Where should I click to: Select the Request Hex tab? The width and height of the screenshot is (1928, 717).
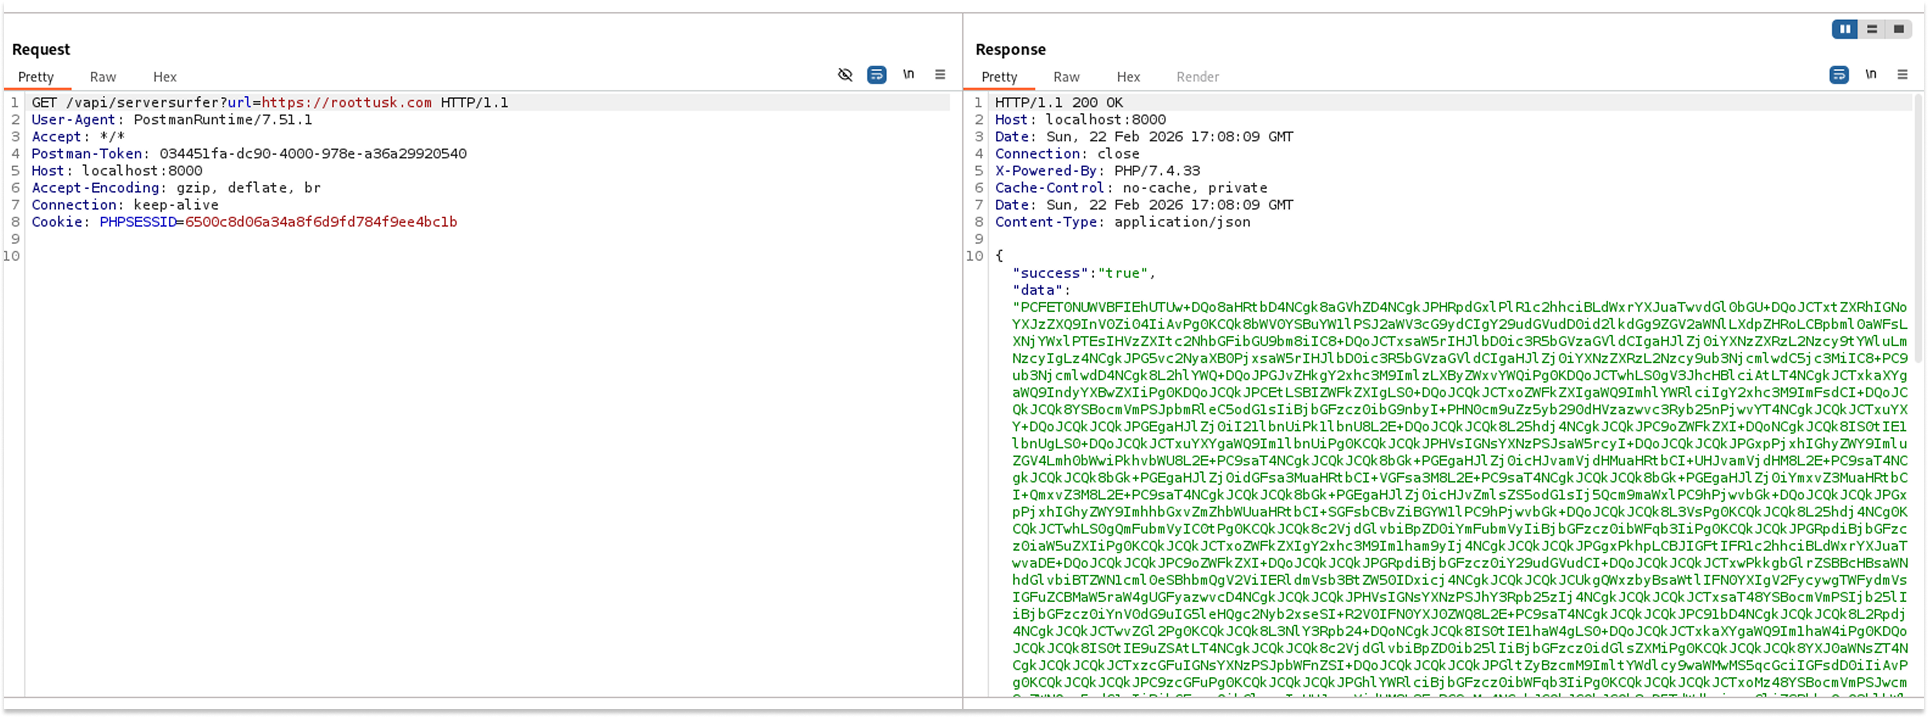165,77
